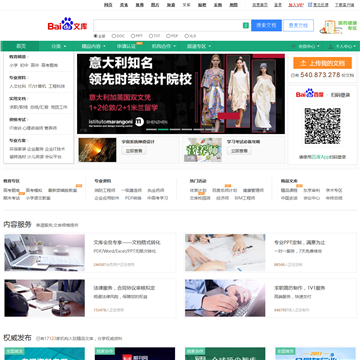Click the 下载客户端 link

[344, 5]
